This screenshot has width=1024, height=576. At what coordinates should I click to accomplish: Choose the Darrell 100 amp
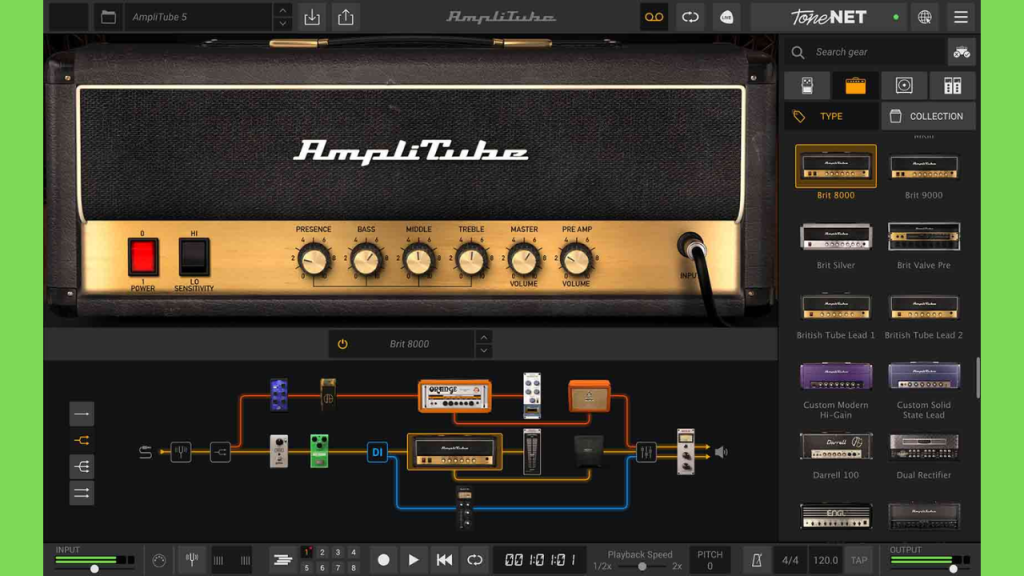pos(836,447)
